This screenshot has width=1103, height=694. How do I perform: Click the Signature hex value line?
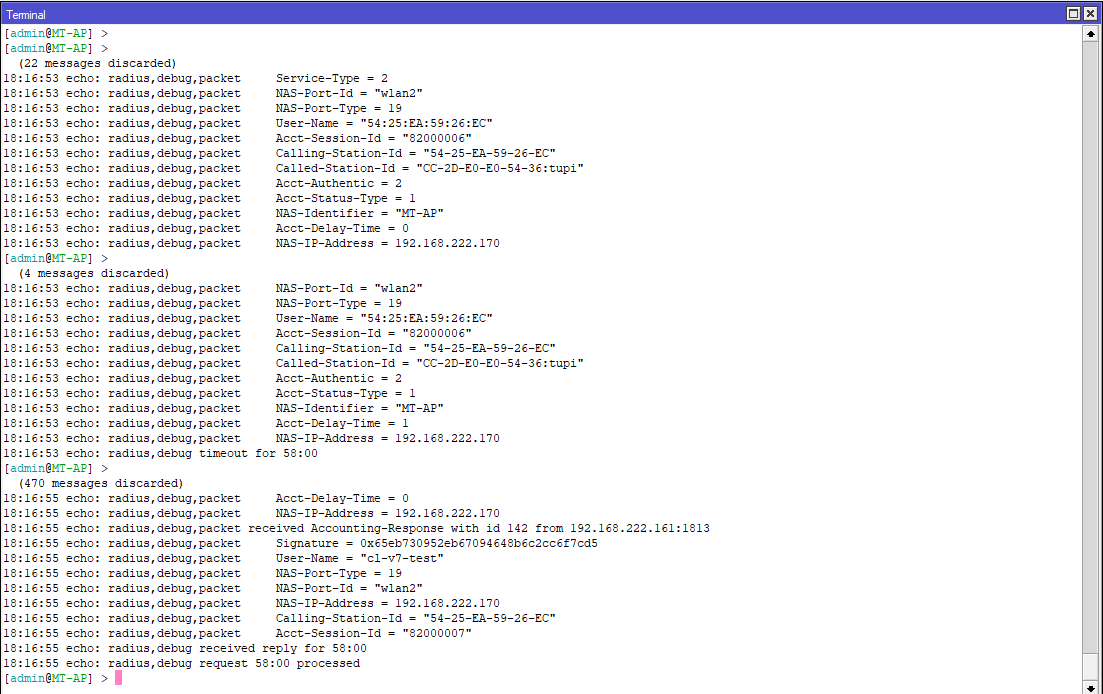point(300,544)
